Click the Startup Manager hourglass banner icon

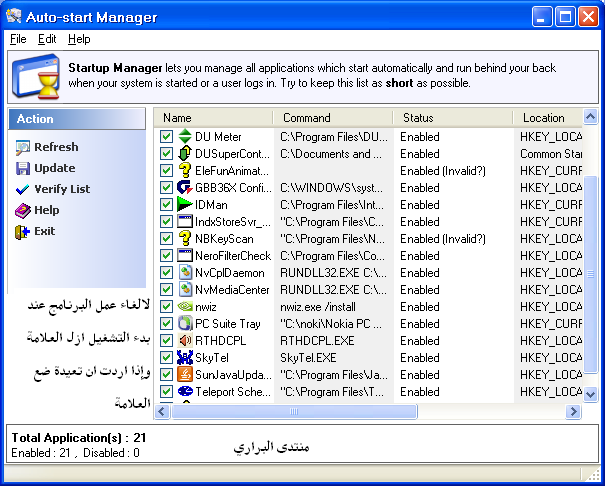point(35,76)
